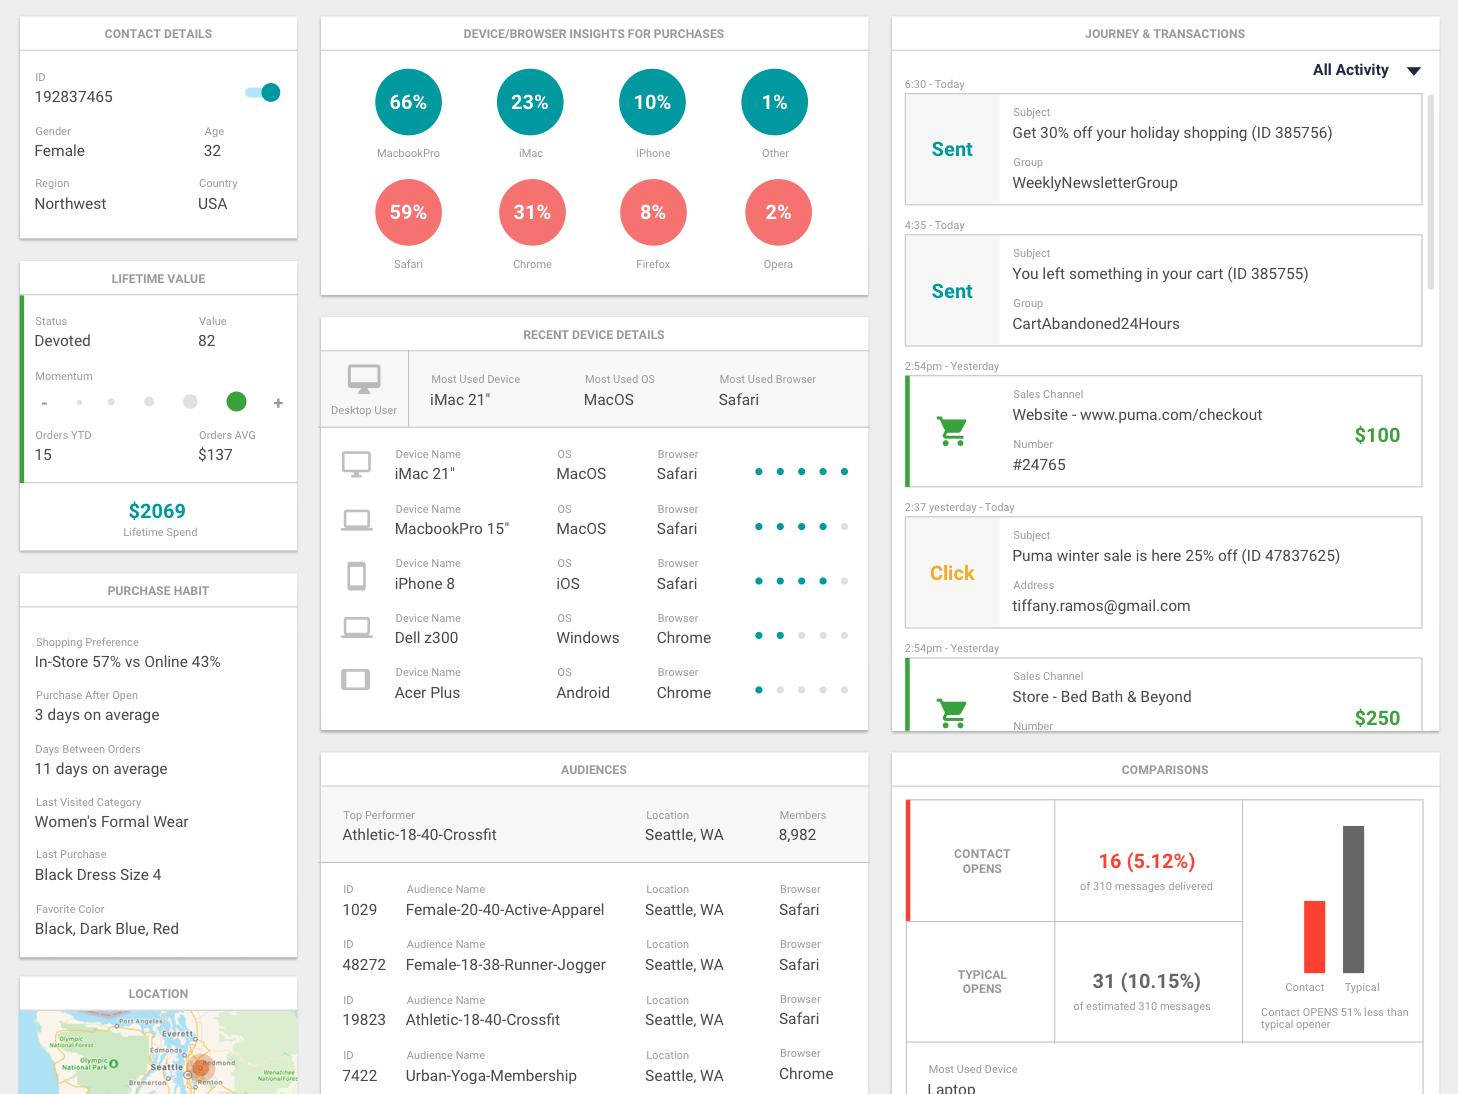Select the iPhone 8 phone icon
Image resolution: width=1458 pixels, height=1094 pixels.
click(357, 576)
